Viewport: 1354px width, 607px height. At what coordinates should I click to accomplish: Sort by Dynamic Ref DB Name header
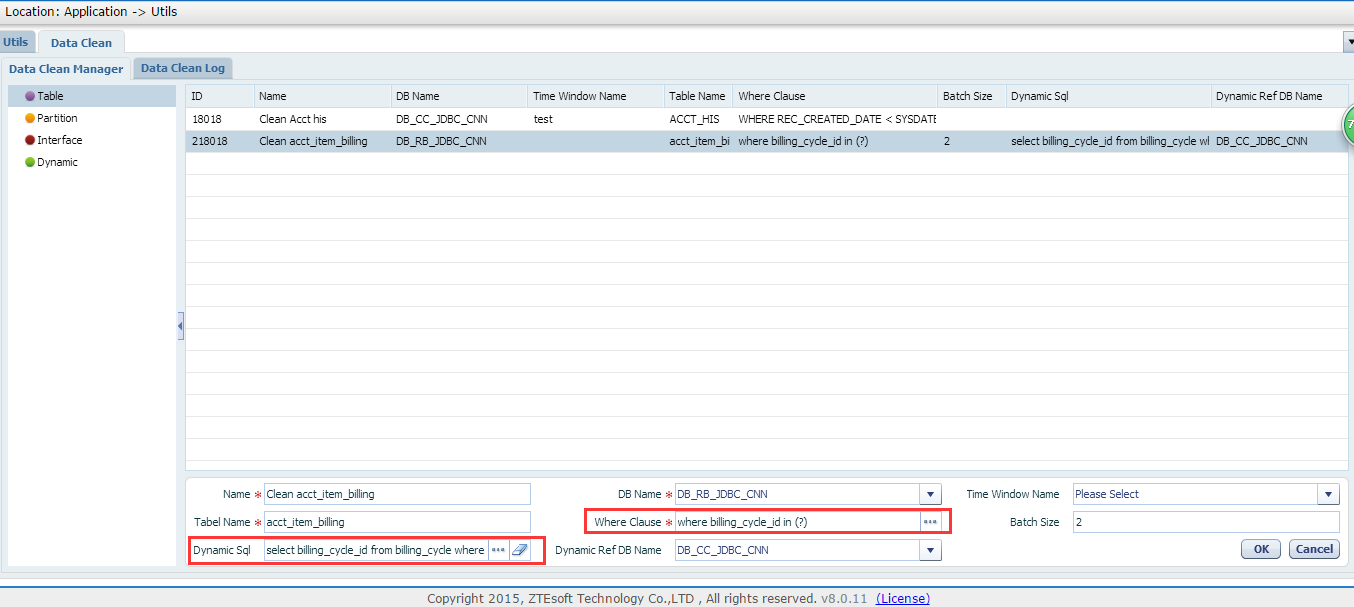point(1280,96)
